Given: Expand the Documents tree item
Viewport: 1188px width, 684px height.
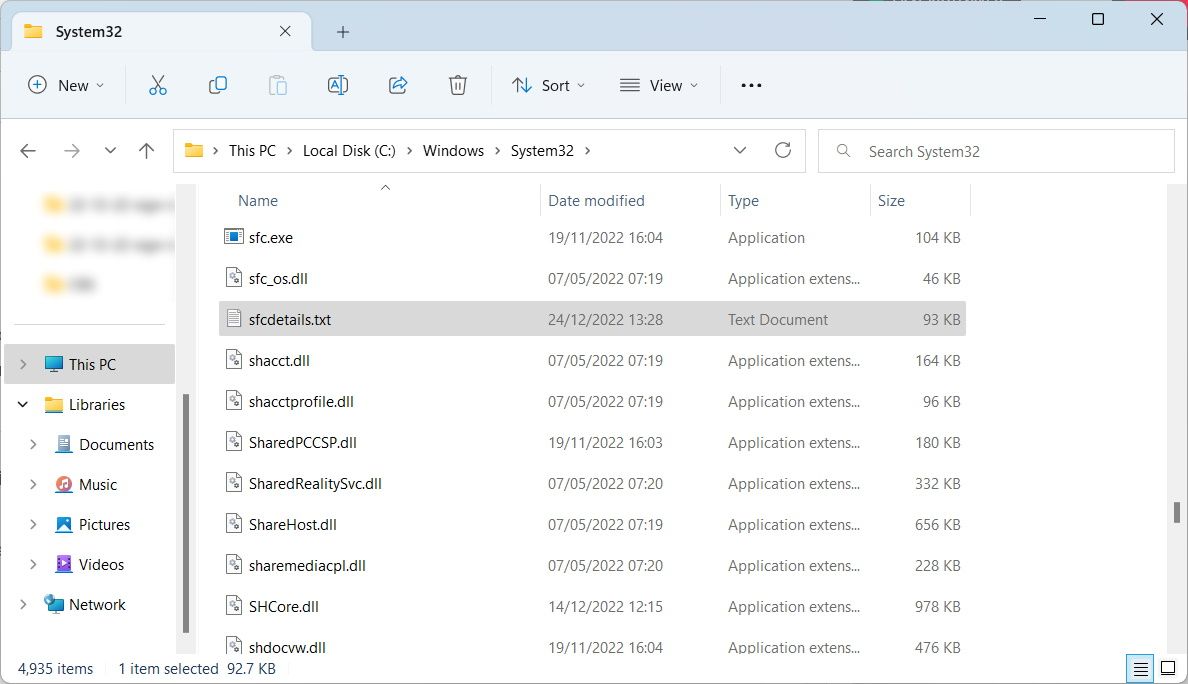Looking at the screenshot, I should (x=32, y=444).
